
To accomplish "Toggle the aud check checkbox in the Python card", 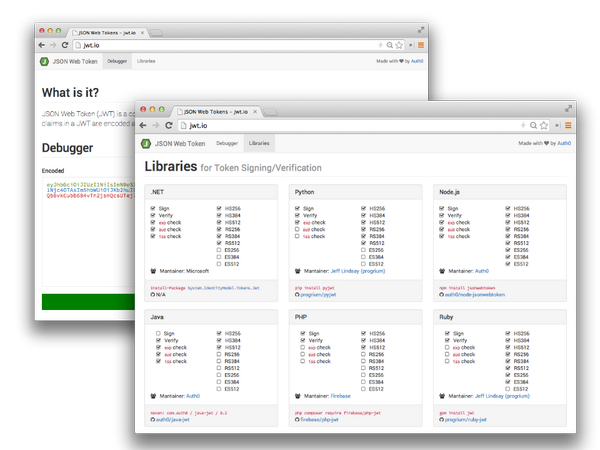I will (x=297, y=230).
